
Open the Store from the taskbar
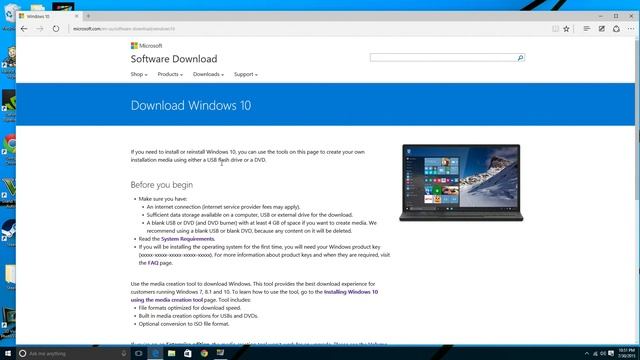(x=188, y=353)
